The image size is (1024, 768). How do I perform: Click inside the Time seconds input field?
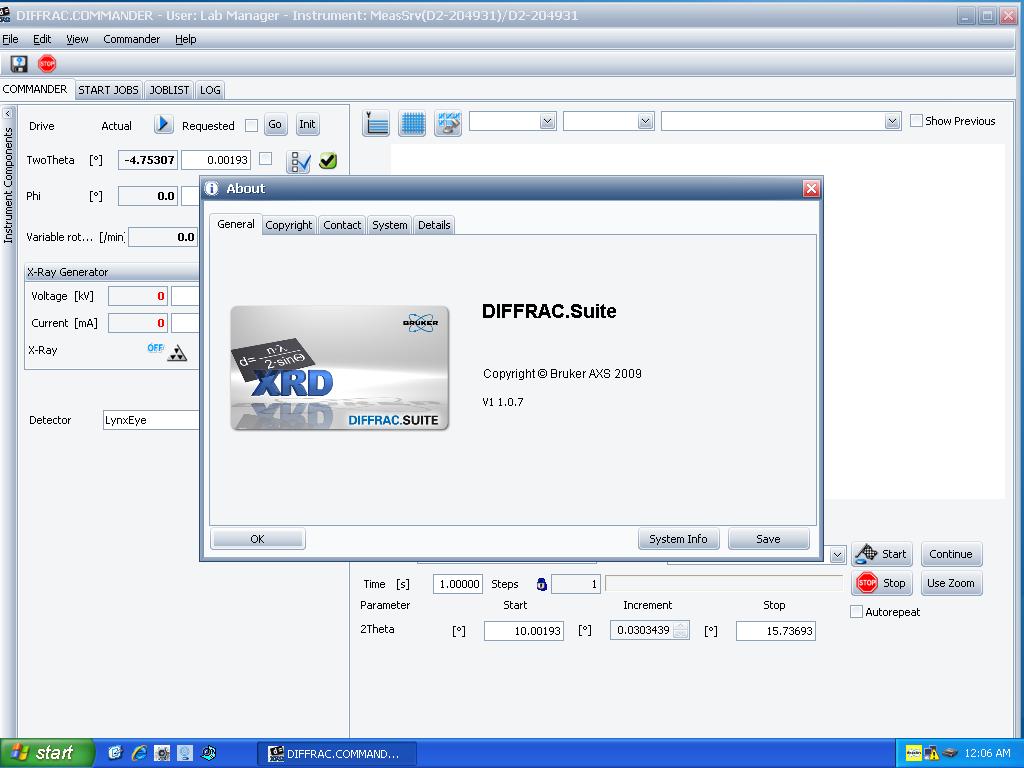457,584
